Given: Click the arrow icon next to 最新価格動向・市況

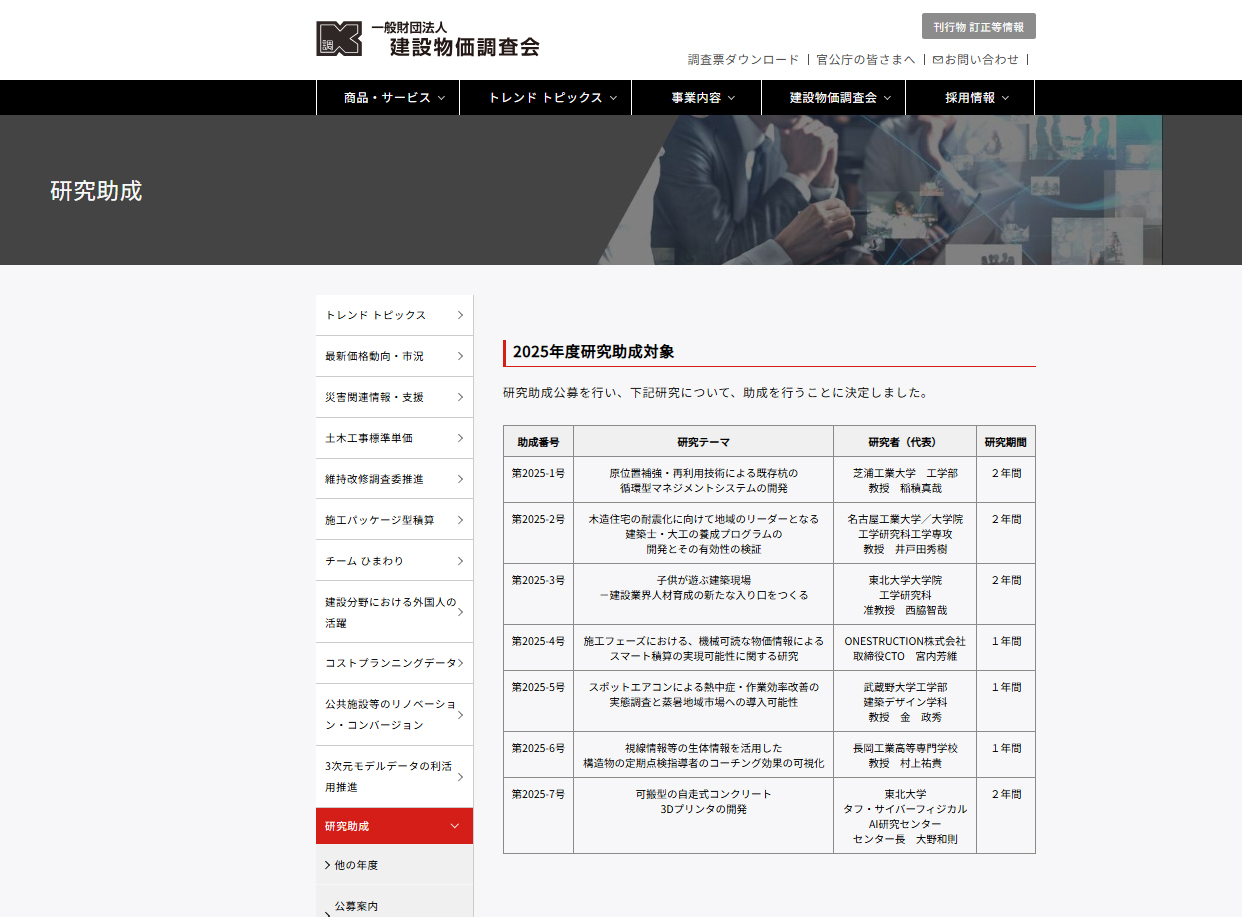Looking at the screenshot, I should click(x=460, y=356).
